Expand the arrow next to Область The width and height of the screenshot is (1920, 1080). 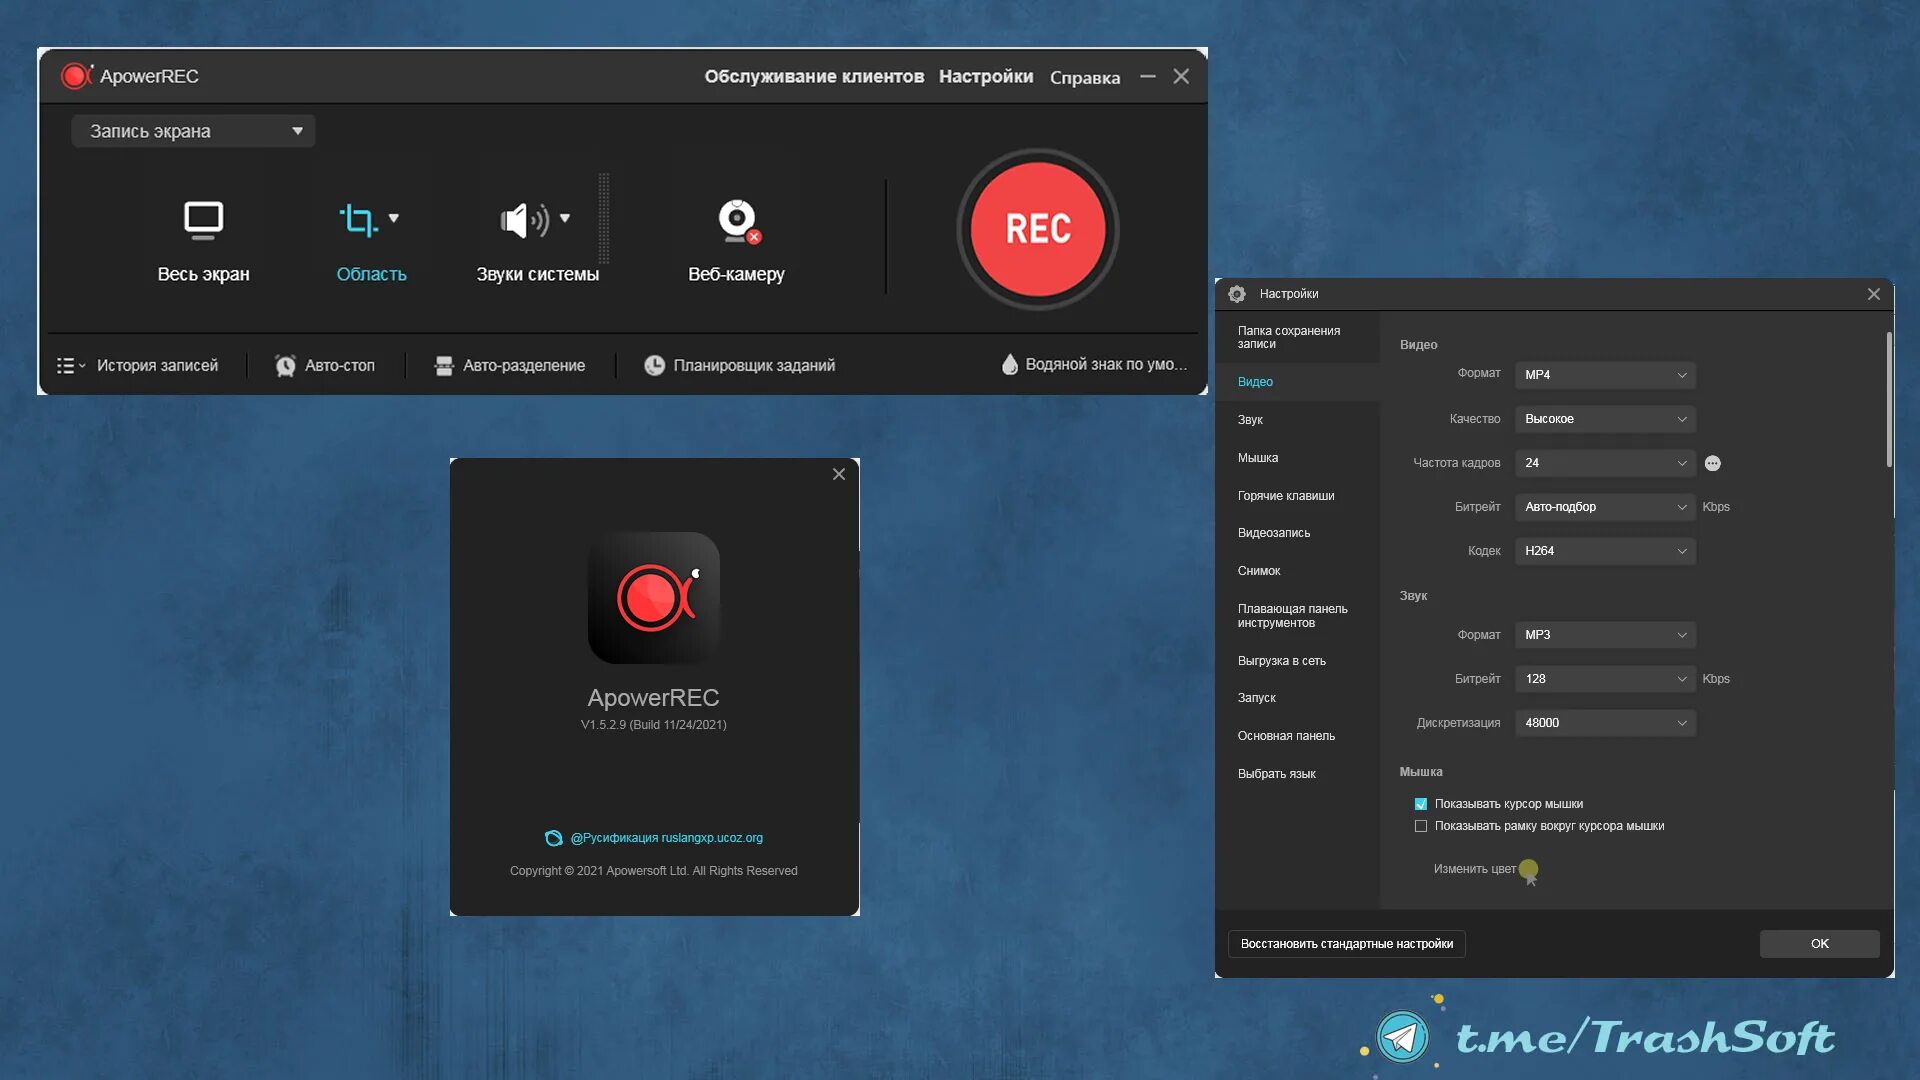coord(394,218)
